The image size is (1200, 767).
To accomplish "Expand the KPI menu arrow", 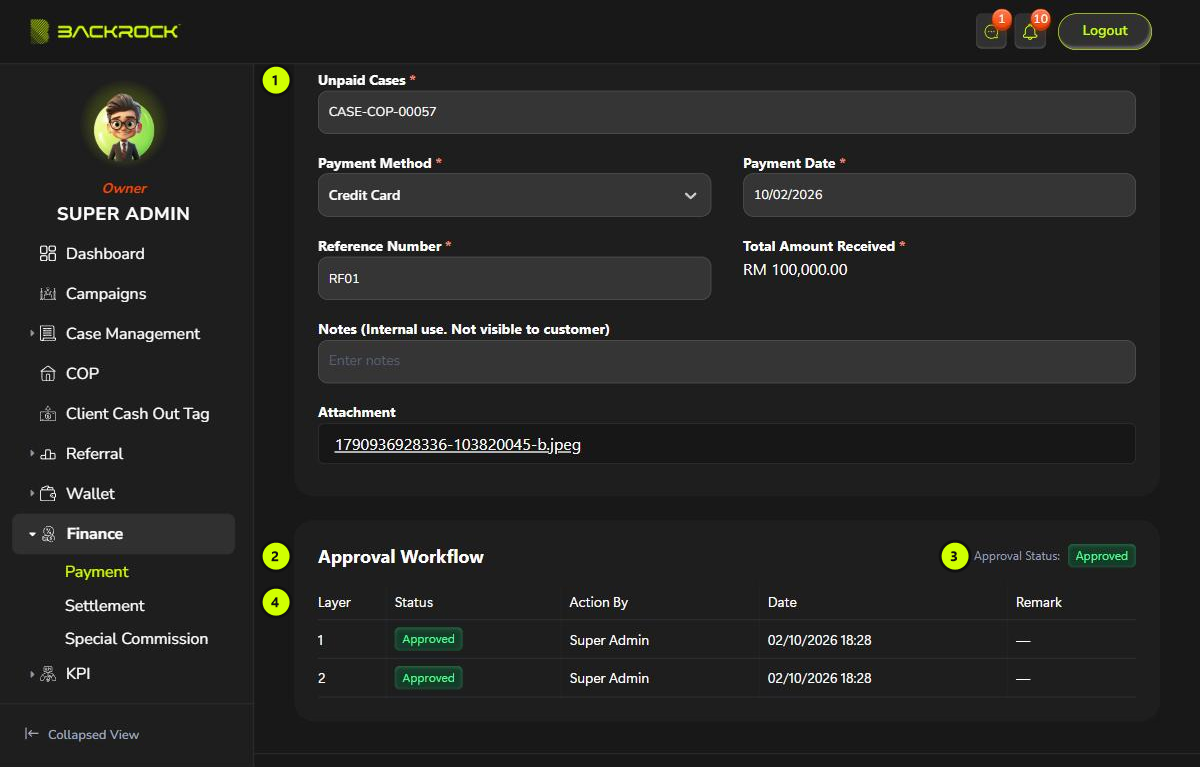I will click(x=32, y=674).
